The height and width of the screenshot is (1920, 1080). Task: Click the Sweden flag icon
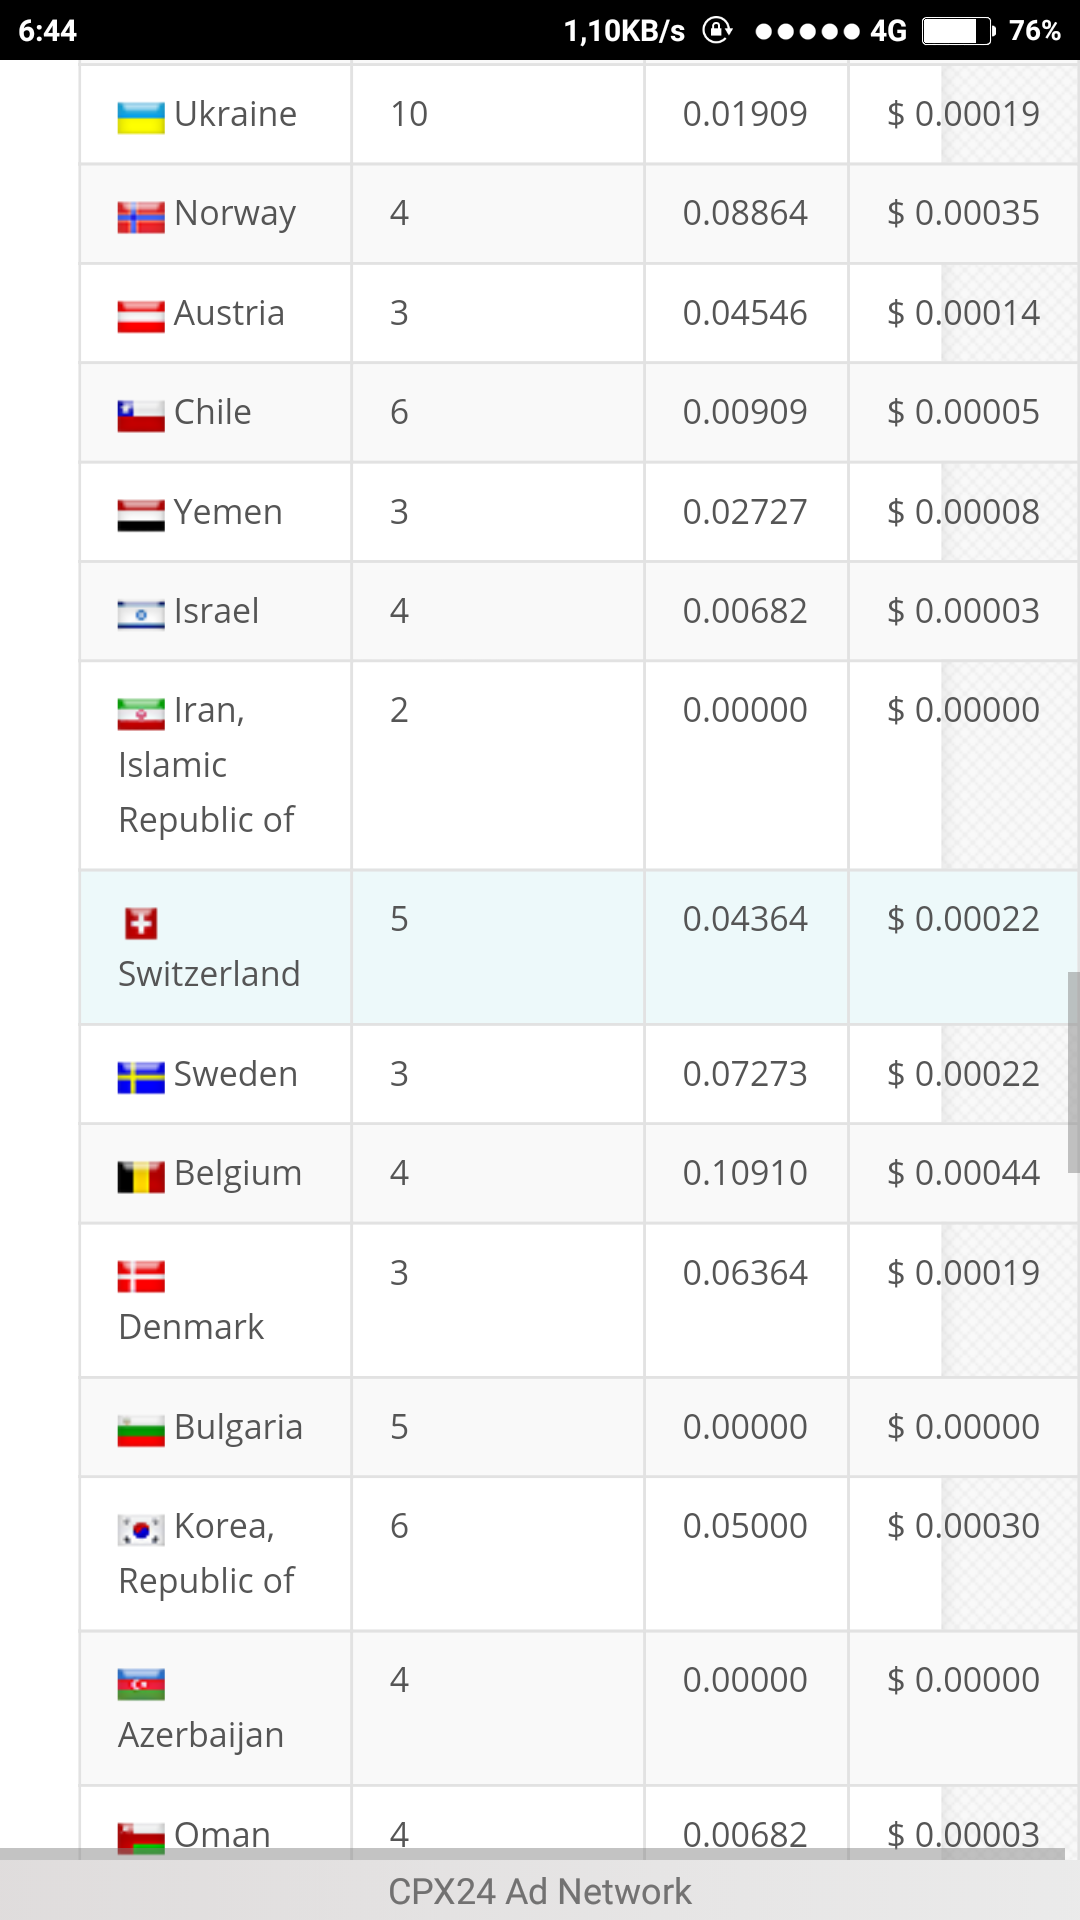pos(141,1077)
